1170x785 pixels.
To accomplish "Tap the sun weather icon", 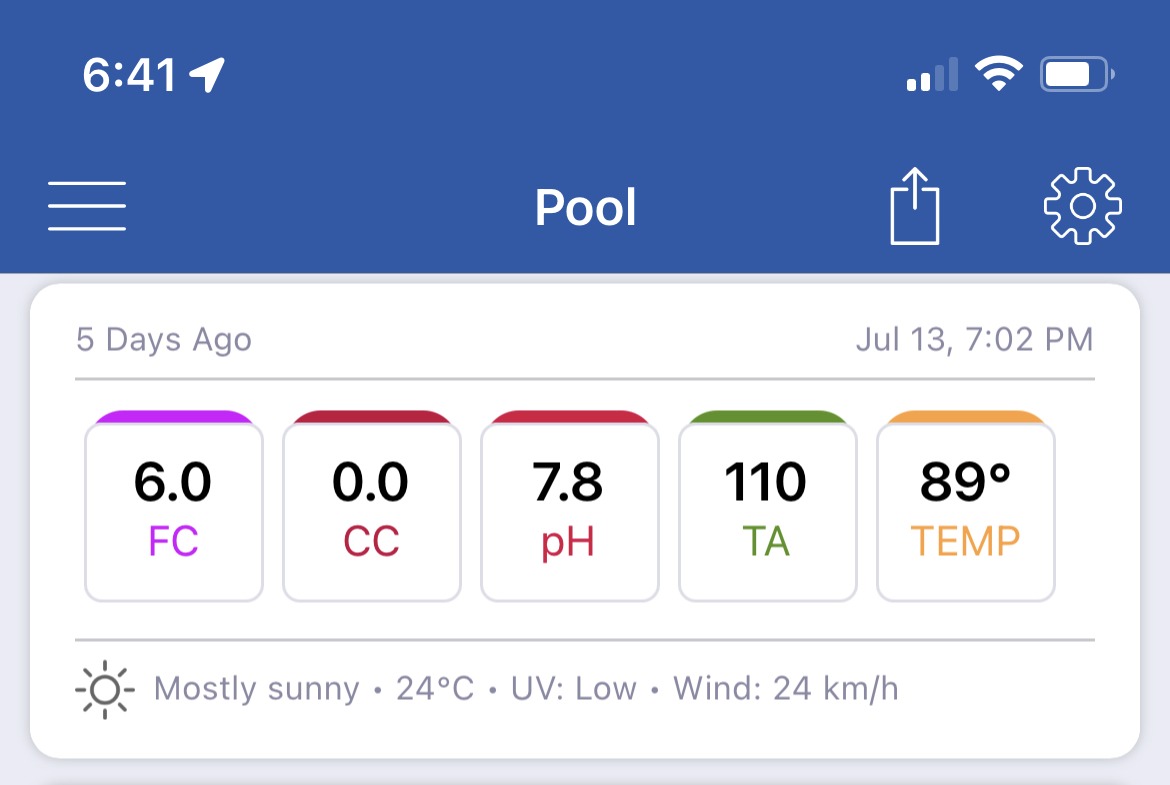I will coord(105,689).
